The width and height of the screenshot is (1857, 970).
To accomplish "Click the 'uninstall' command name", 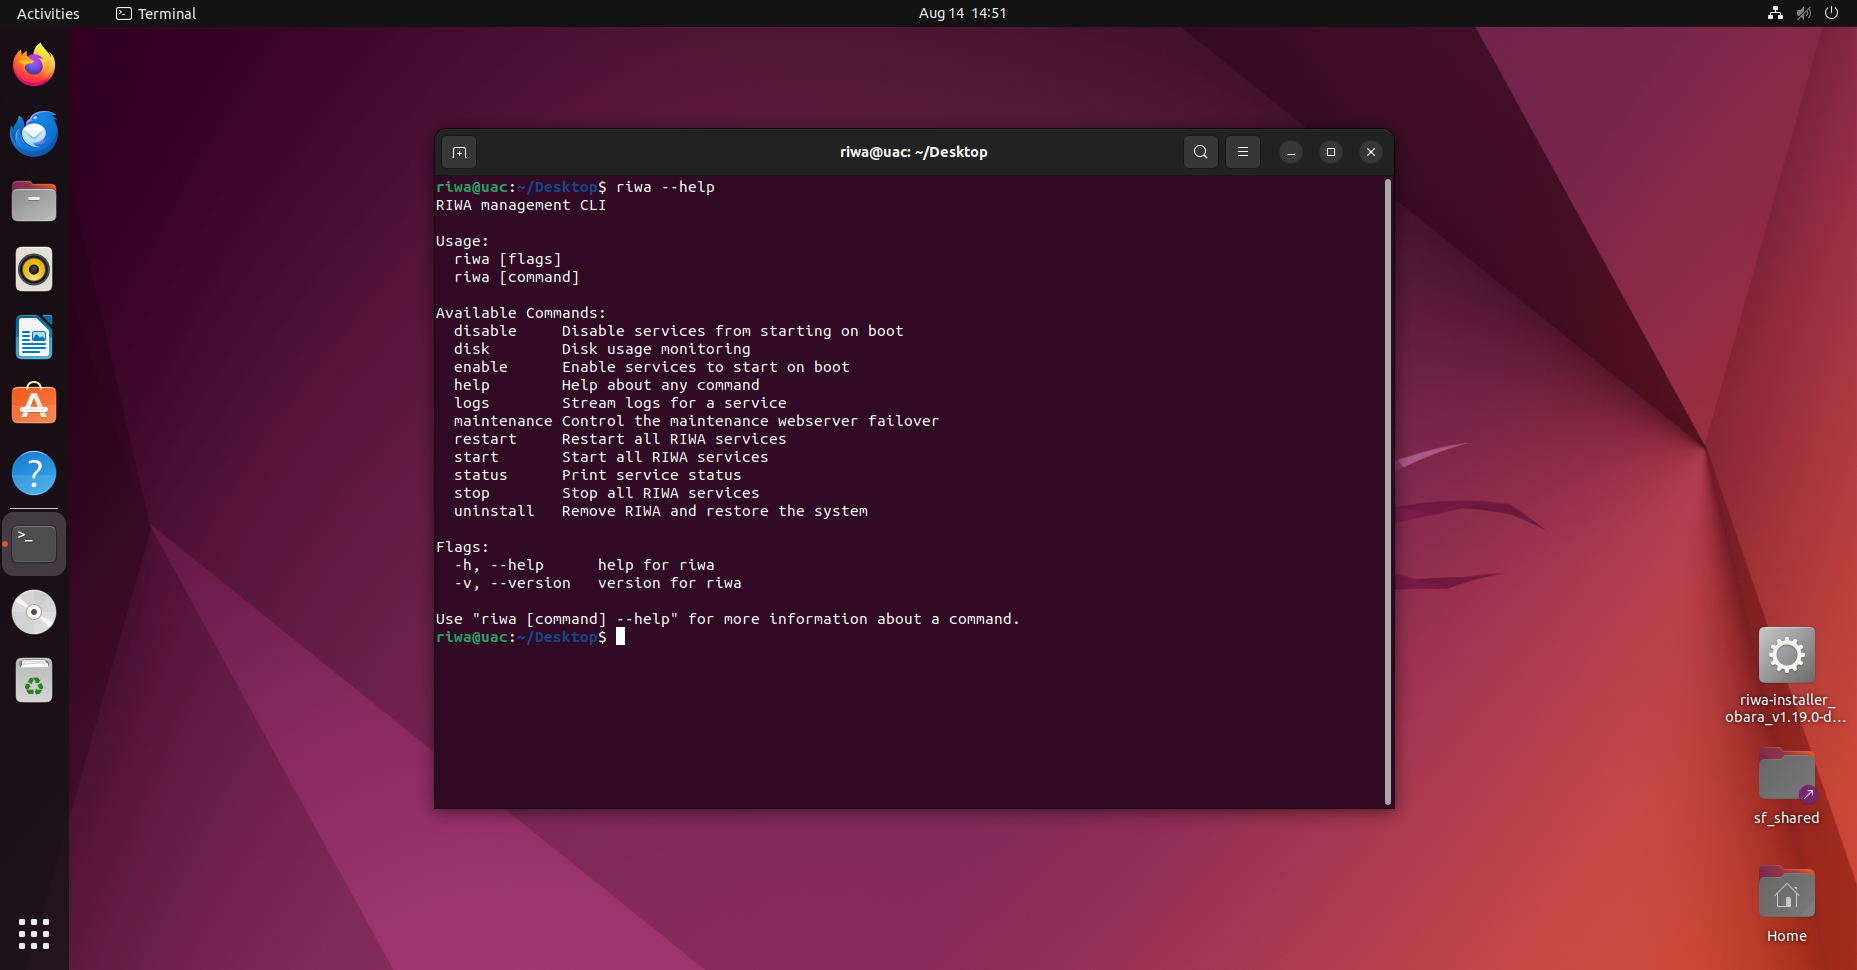I will point(494,511).
